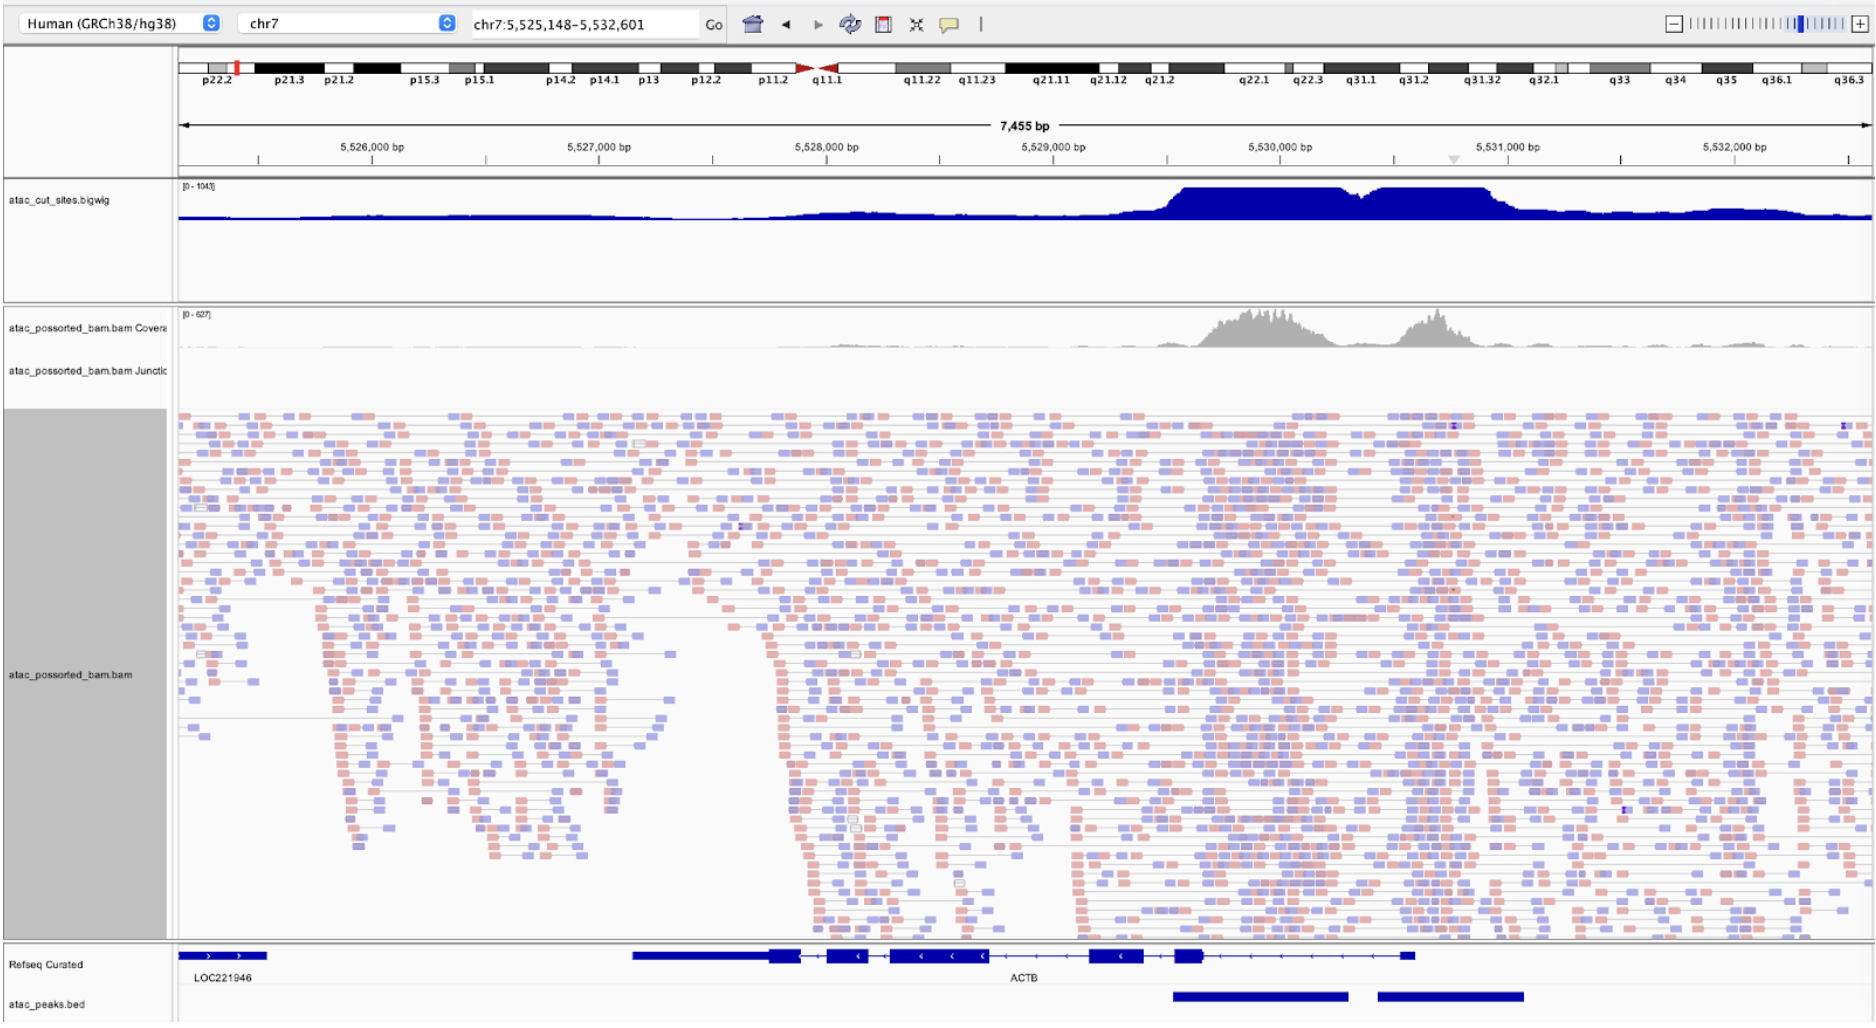Go back to the previous locus
The height and width of the screenshot is (1028, 1876).
(x=786, y=24)
